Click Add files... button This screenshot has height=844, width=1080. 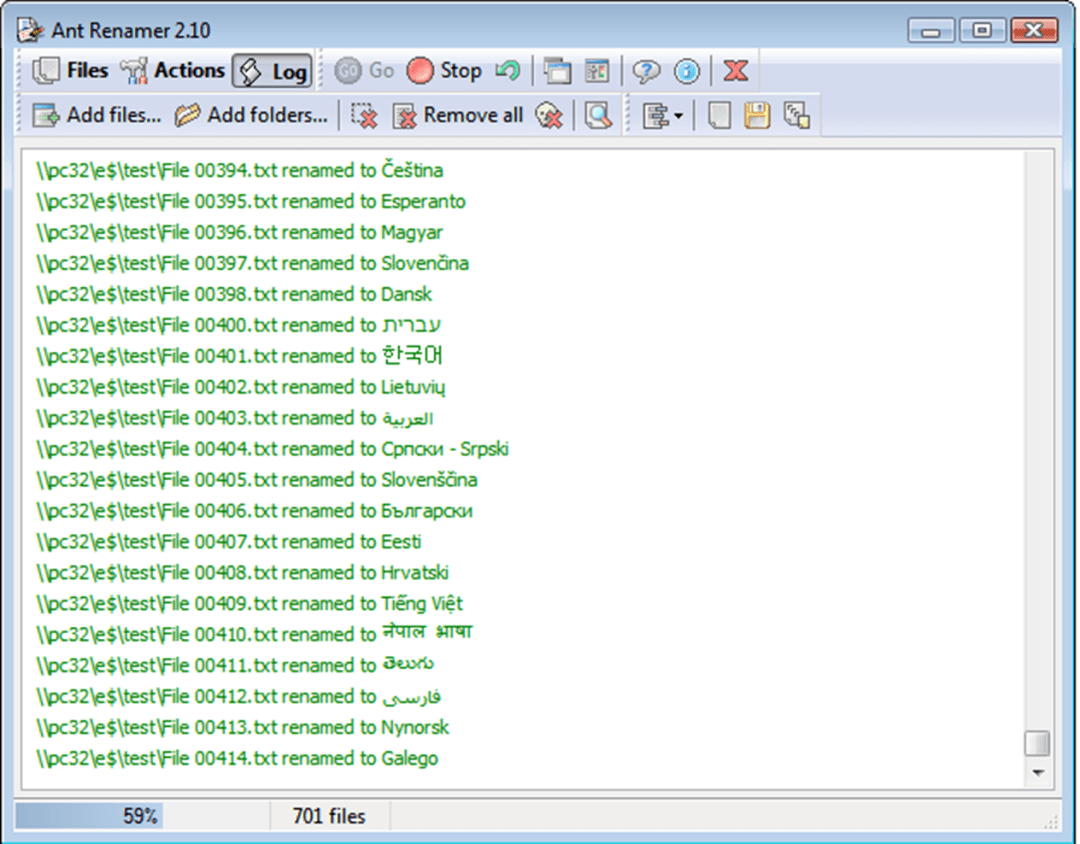point(97,116)
